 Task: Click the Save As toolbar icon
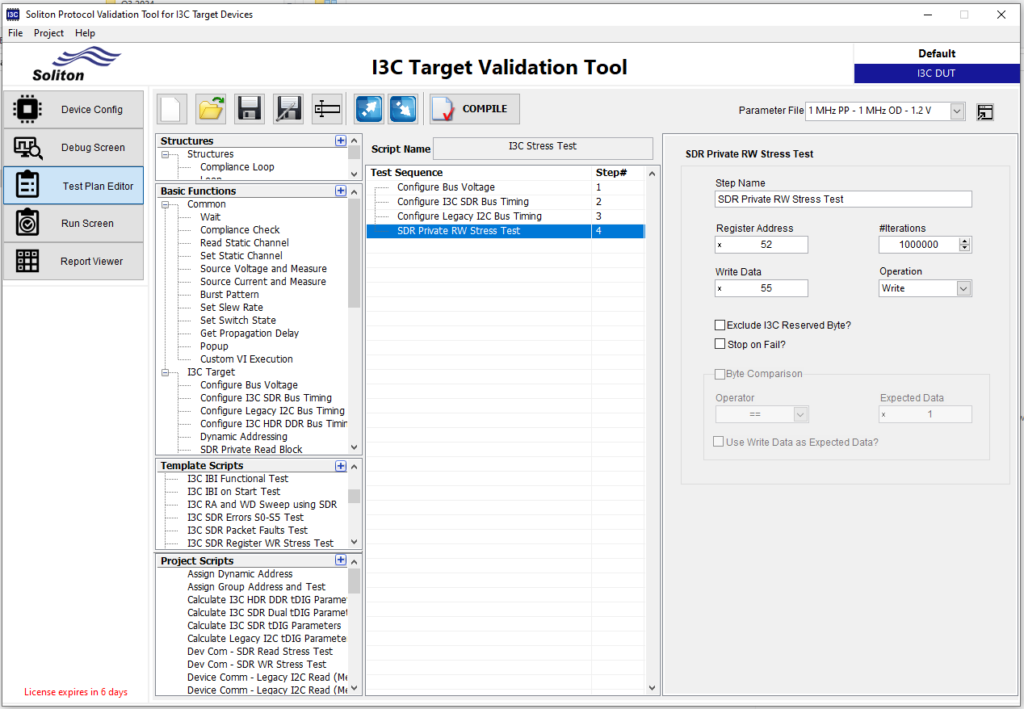pos(288,108)
